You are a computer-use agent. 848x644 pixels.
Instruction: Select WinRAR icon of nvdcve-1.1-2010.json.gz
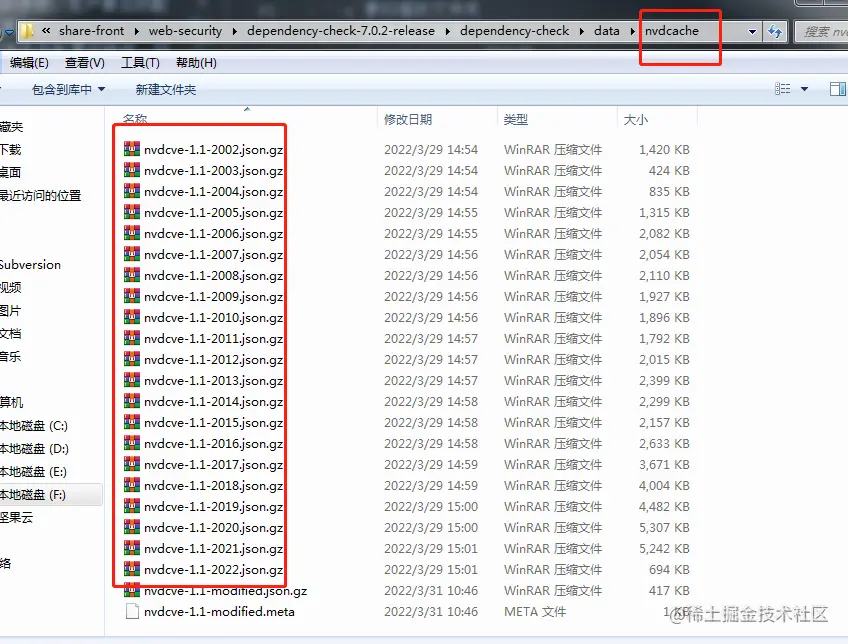click(132, 317)
